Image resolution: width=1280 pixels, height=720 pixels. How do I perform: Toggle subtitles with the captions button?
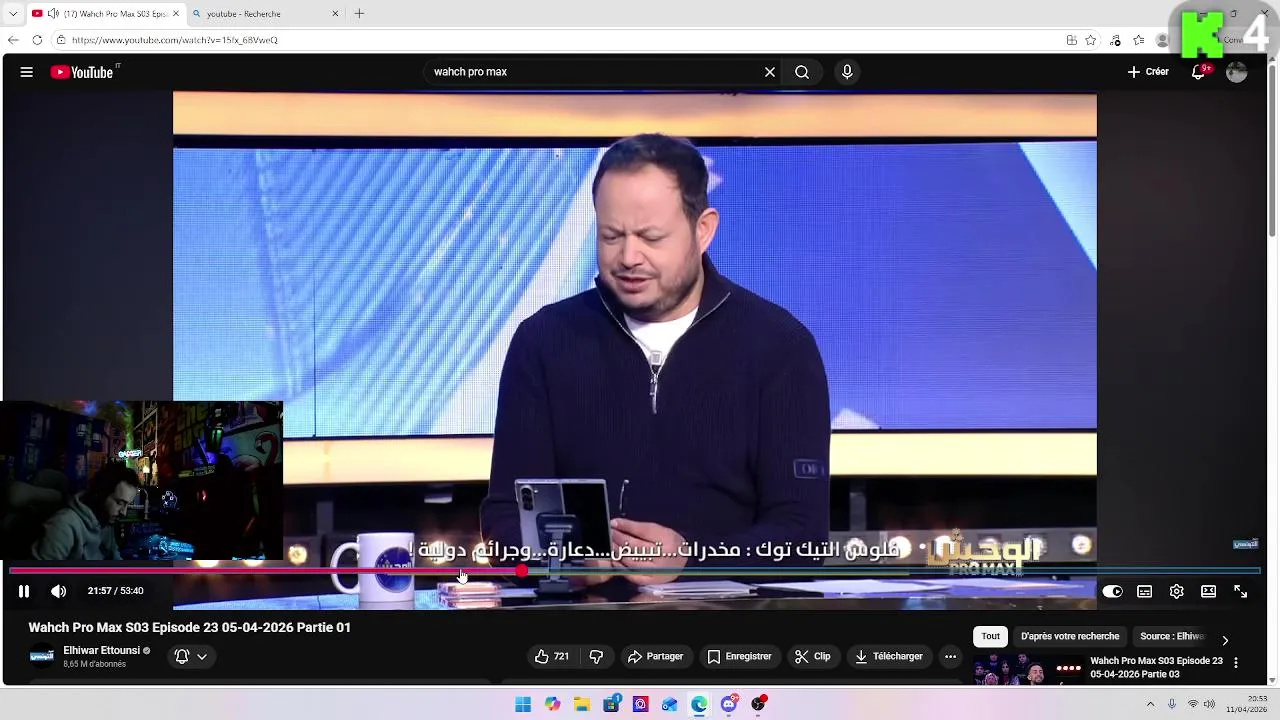click(1145, 591)
